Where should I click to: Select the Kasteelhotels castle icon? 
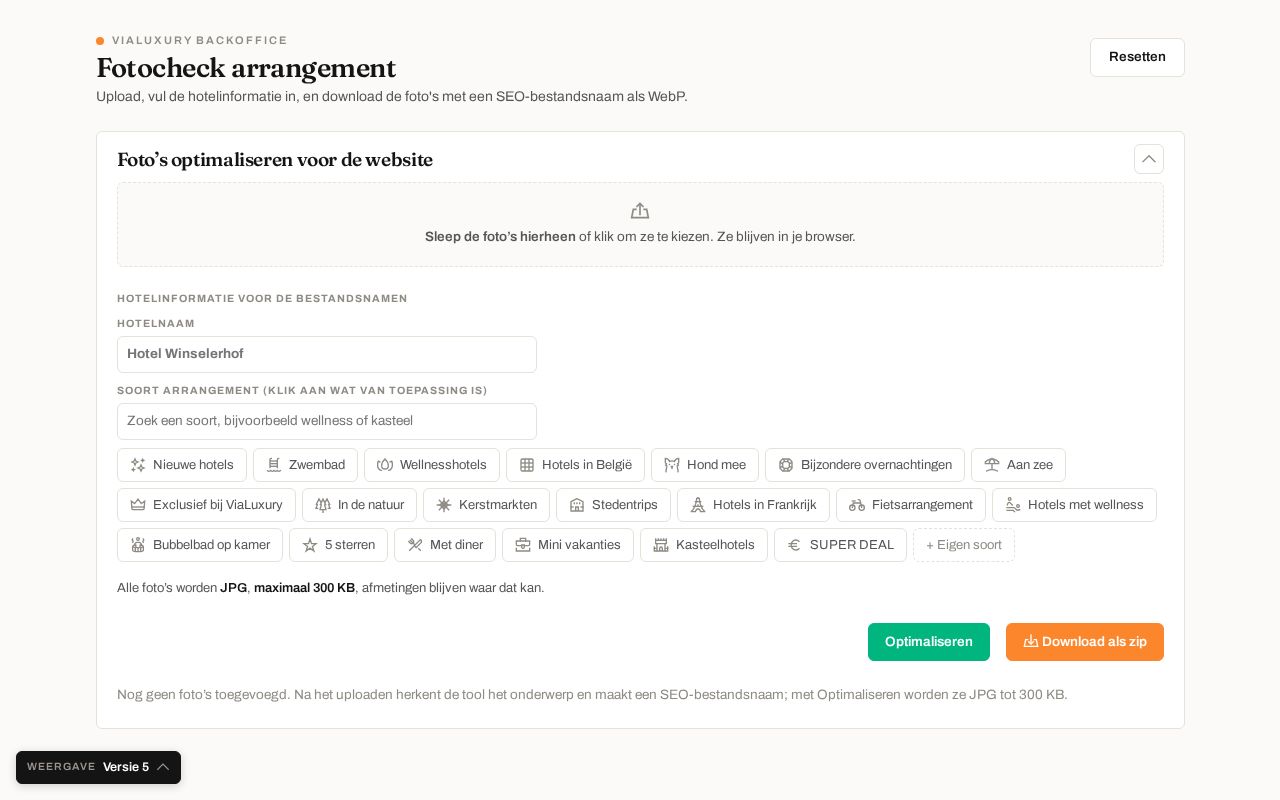coord(661,545)
